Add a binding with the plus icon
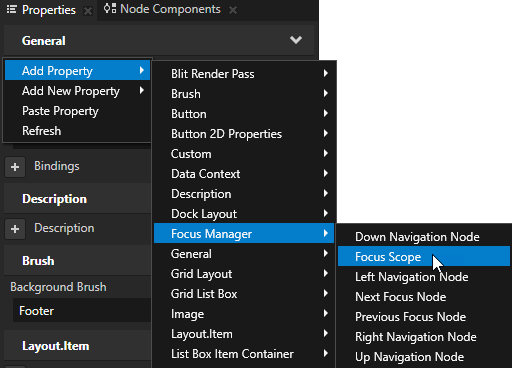Viewport: 512px width, 368px height. (x=15, y=167)
